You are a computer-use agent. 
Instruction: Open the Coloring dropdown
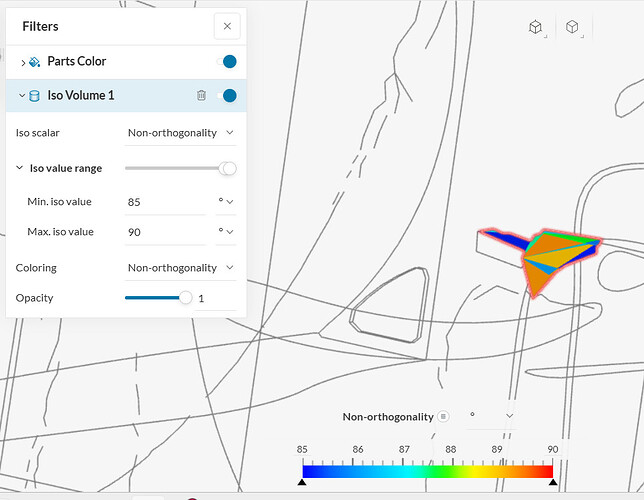click(180, 268)
